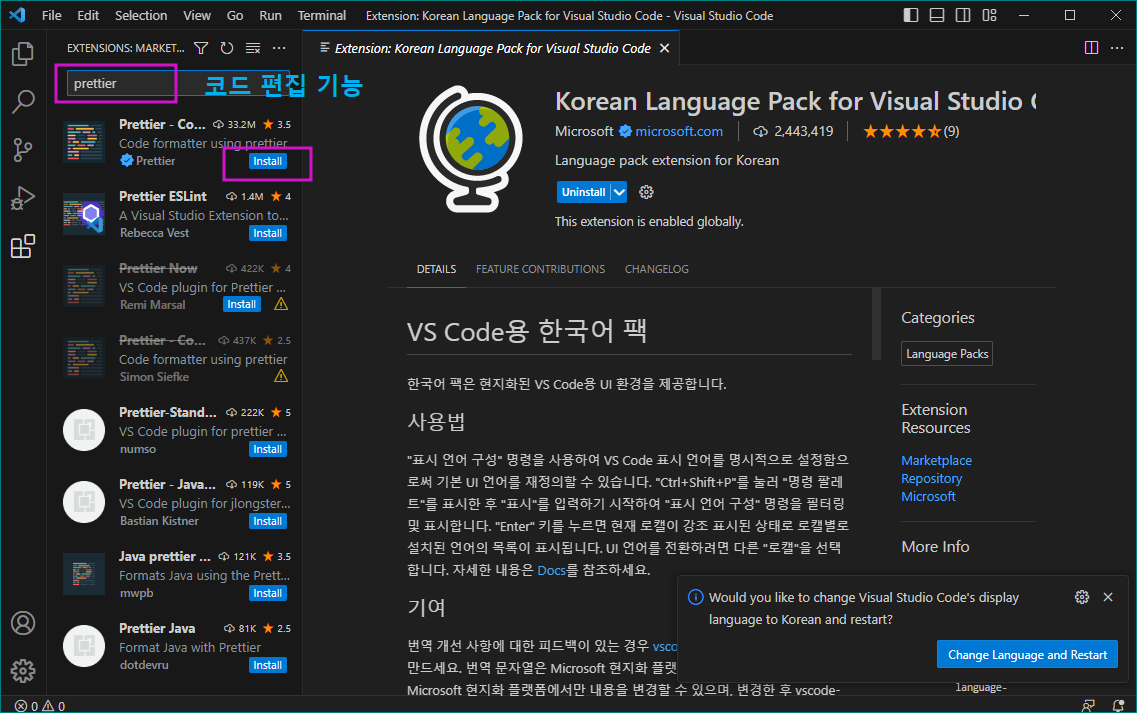Open the Search view in activity bar

[22, 102]
